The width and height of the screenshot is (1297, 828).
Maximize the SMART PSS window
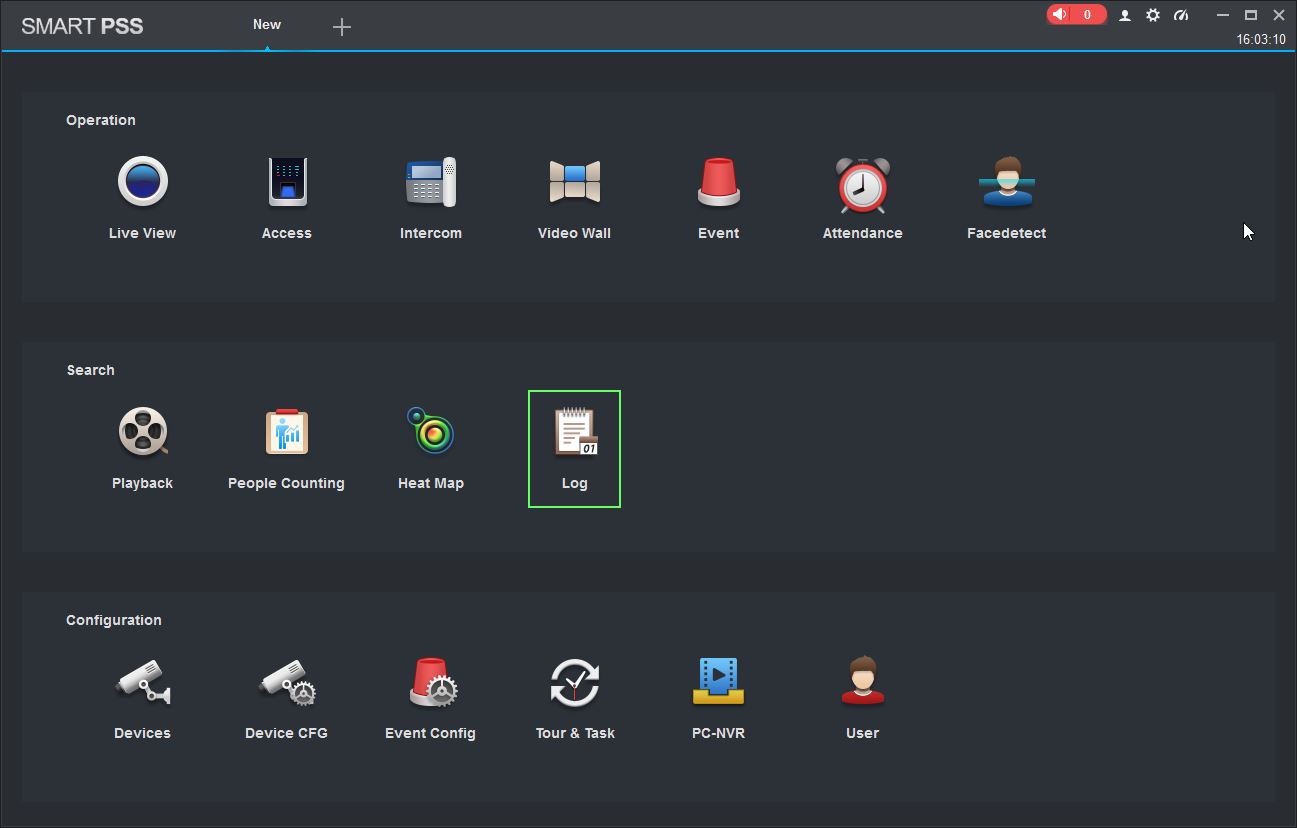1250,15
